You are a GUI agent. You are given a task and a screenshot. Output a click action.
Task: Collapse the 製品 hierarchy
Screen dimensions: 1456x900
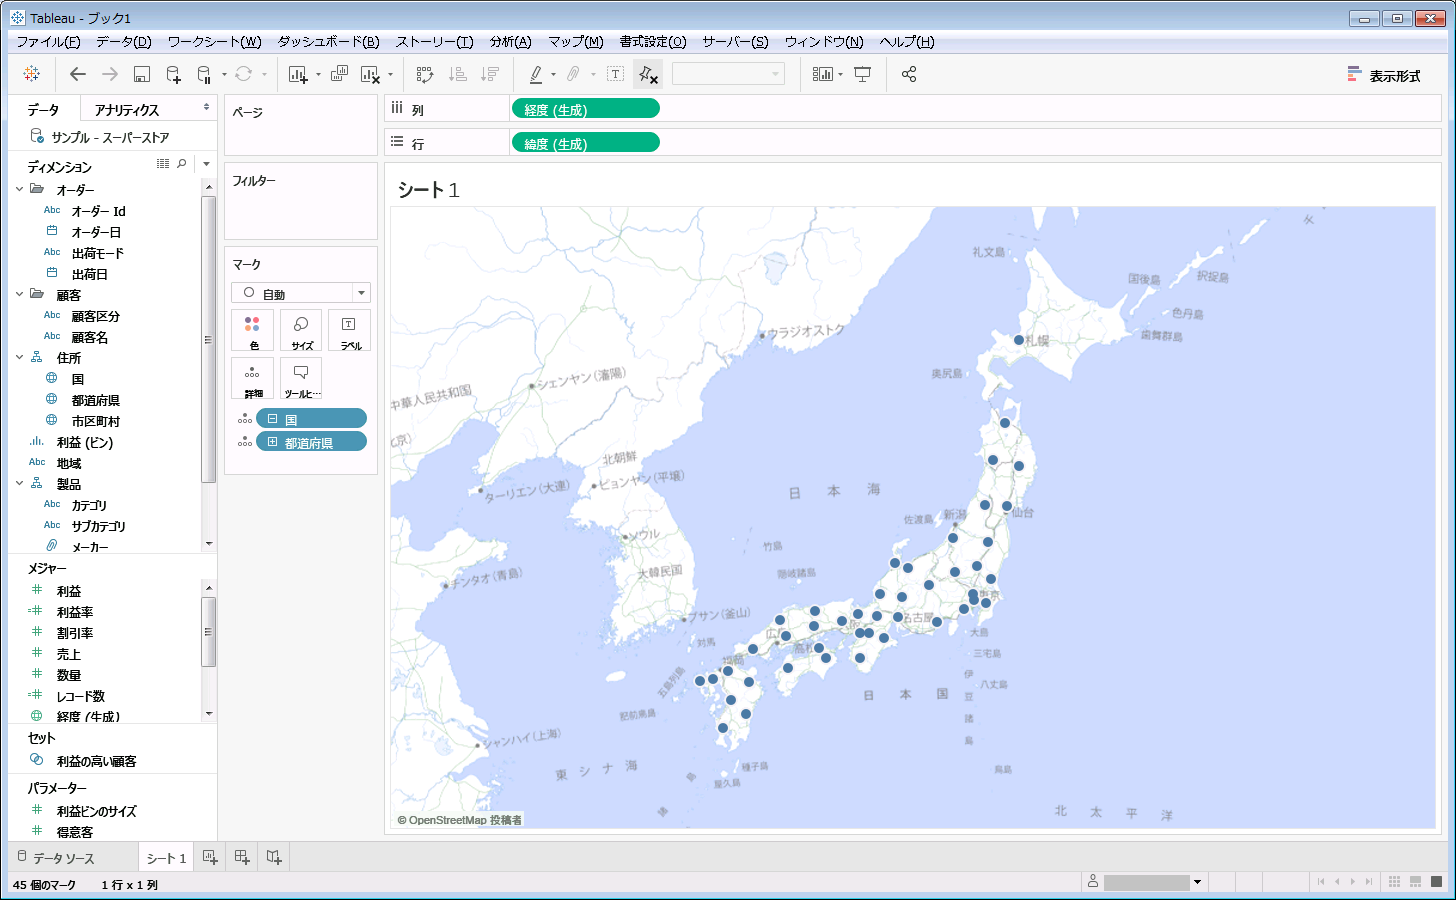pyautogui.click(x=19, y=483)
